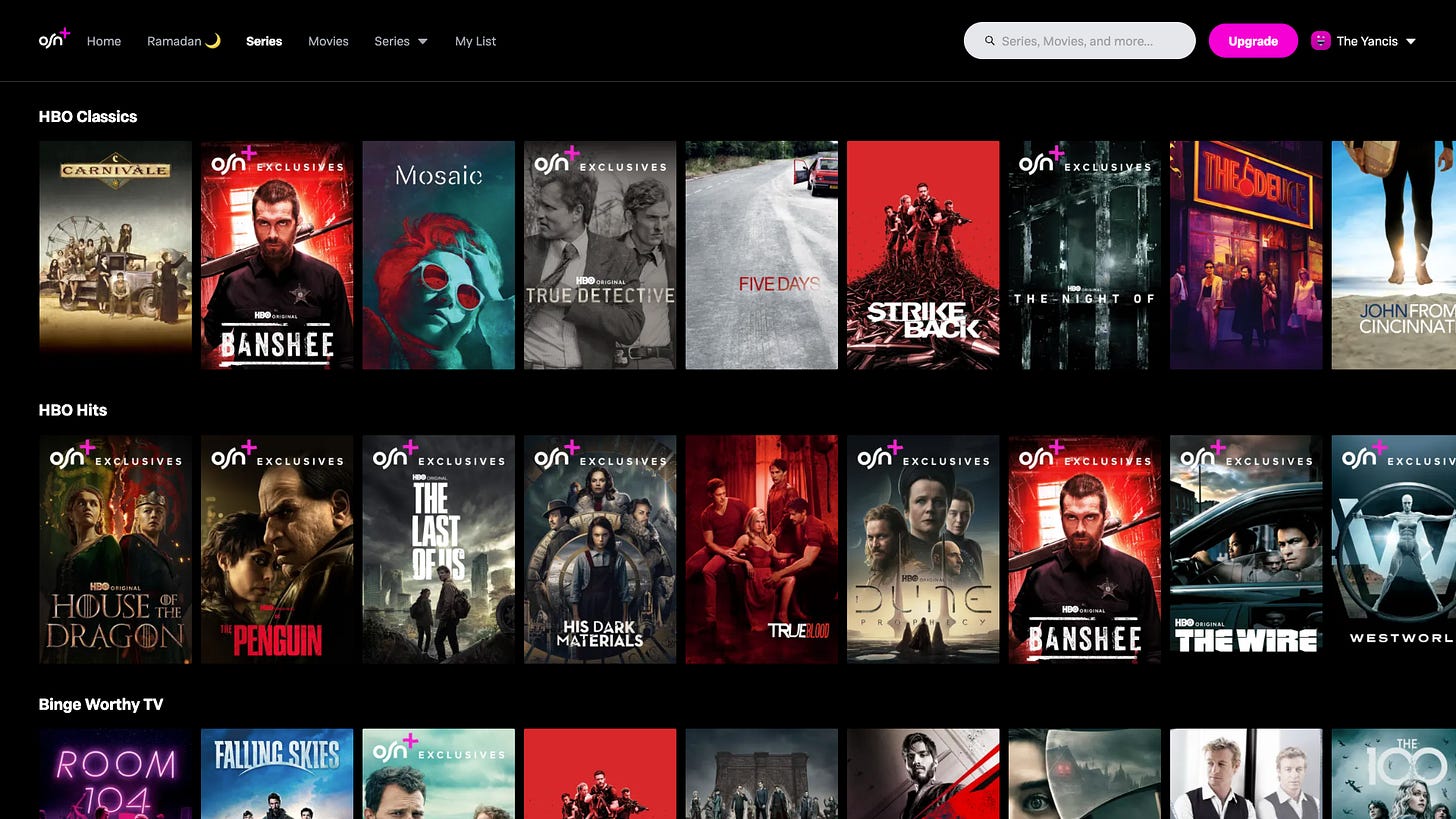Open Banshee in HBO Hits

point(1085,549)
